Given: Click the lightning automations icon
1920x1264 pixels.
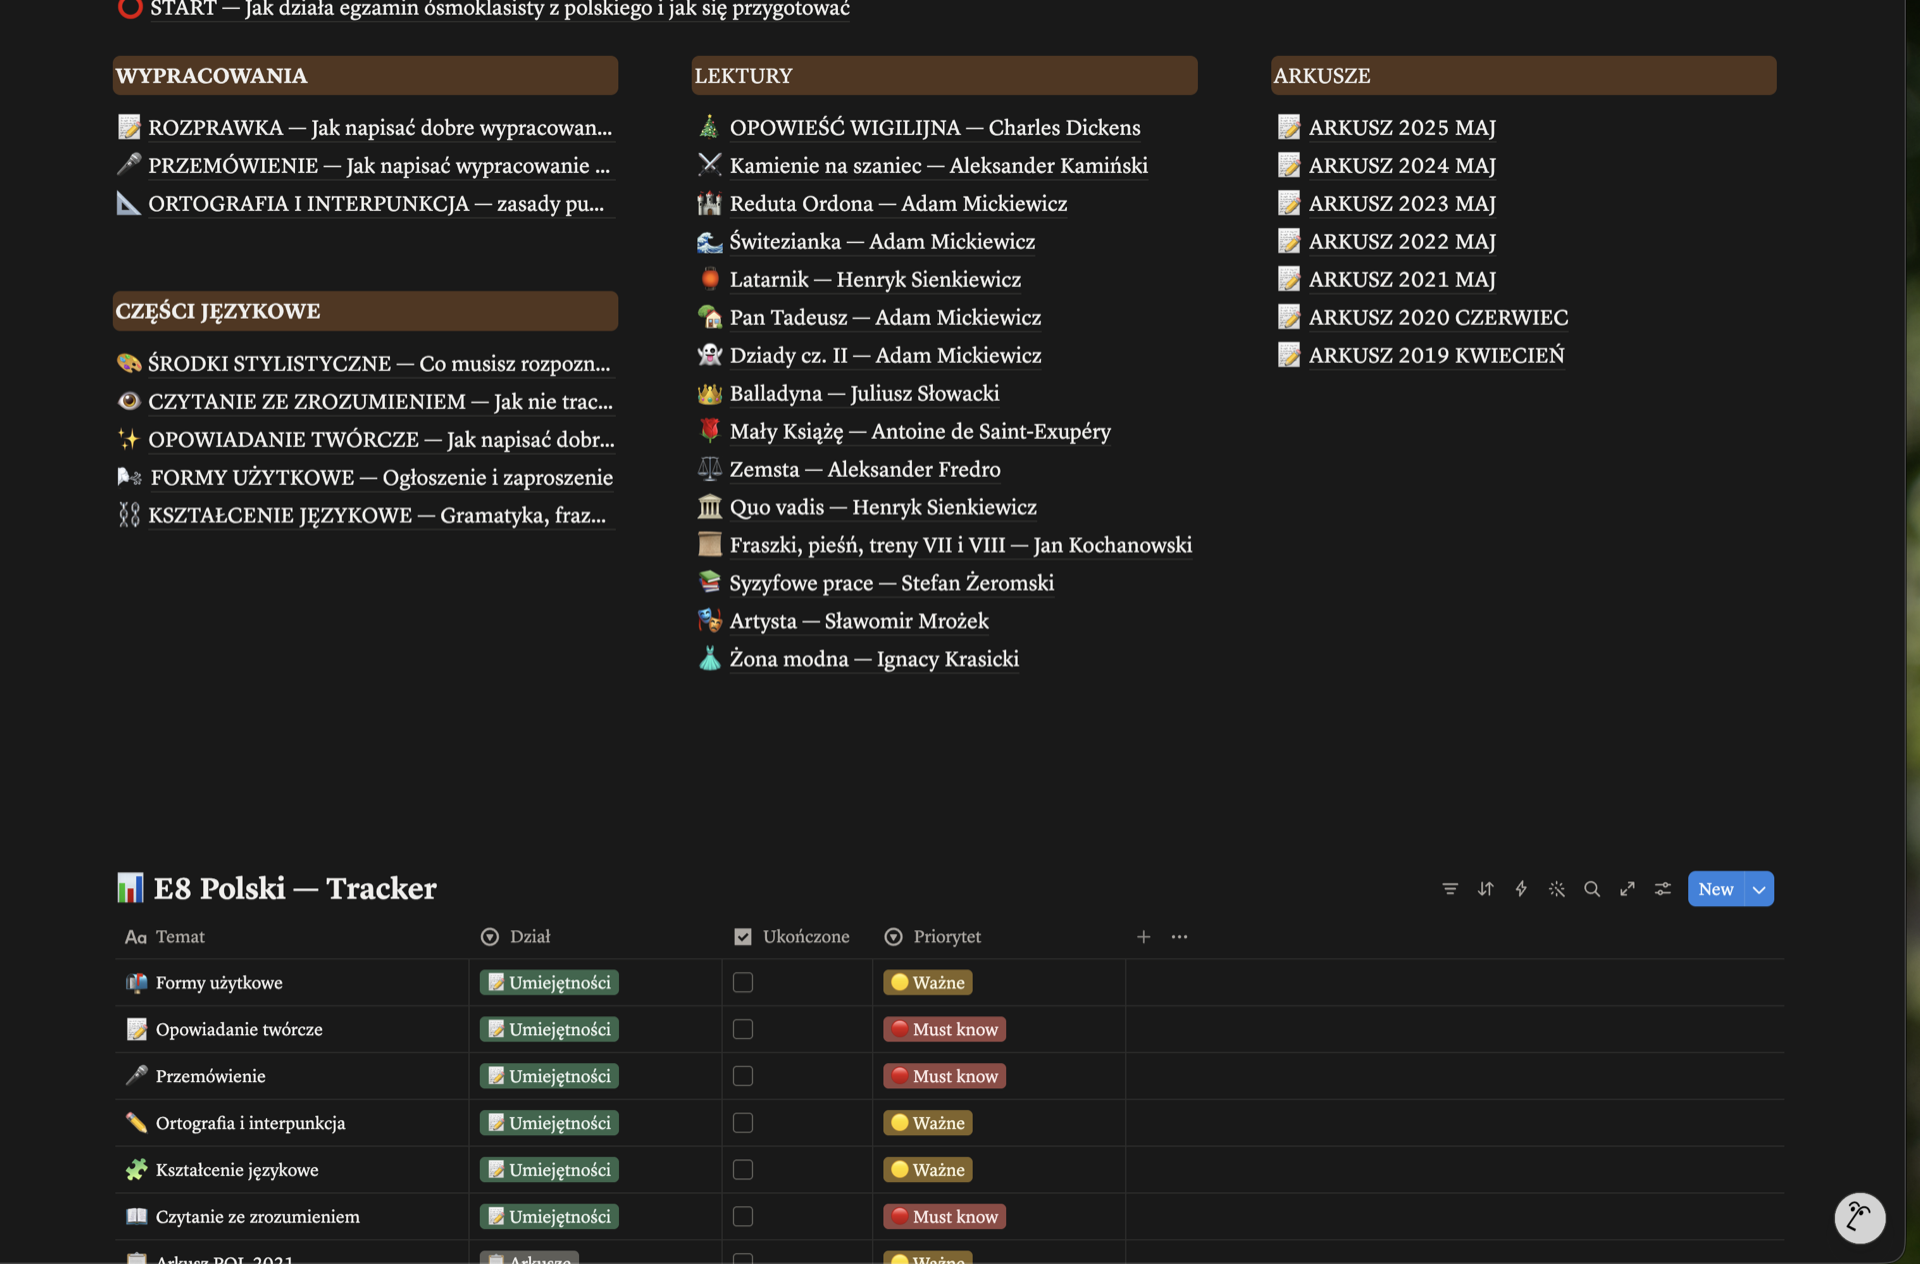Looking at the screenshot, I should [x=1521, y=889].
